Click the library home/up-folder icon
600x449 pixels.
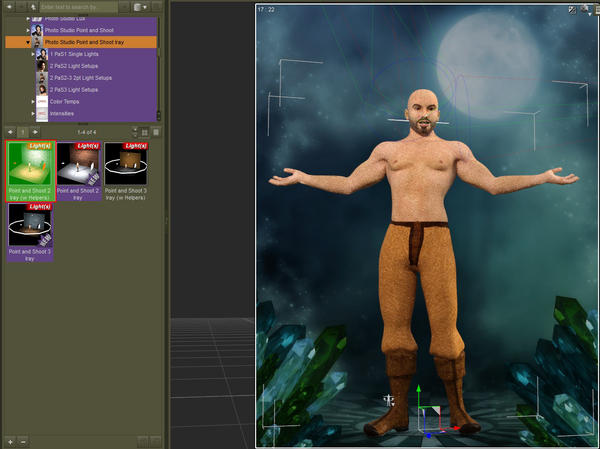(33, 7)
